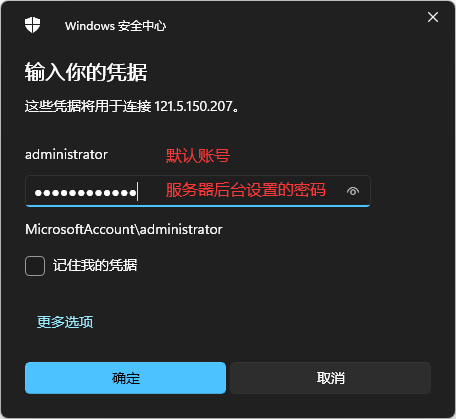Click the 记住我的凭据 label text

tap(95, 265)
